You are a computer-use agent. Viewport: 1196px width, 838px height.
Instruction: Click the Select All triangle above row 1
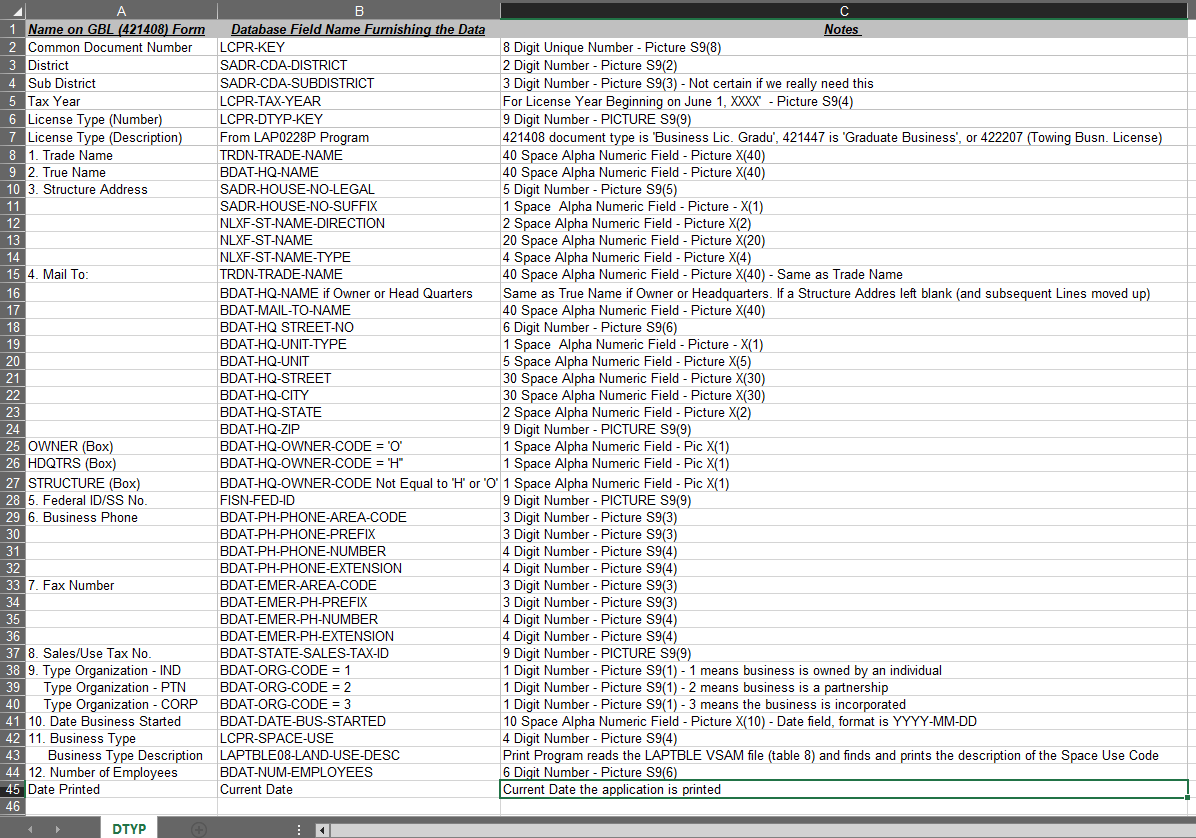[12, 11]
